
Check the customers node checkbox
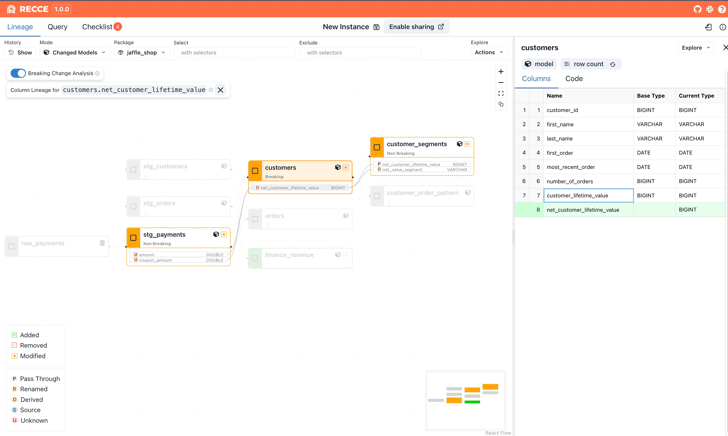click(x=255, y=171)
